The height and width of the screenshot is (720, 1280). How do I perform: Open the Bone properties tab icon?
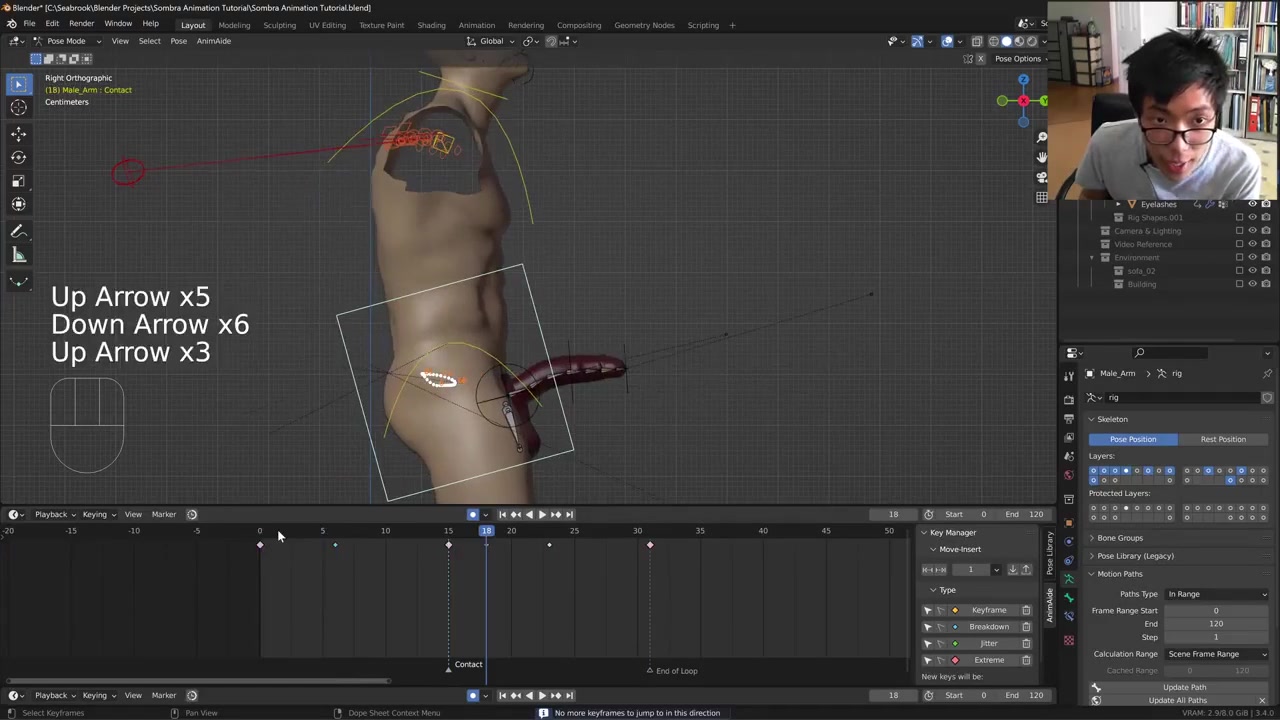pyautogui.click(x=1068, y=598)
